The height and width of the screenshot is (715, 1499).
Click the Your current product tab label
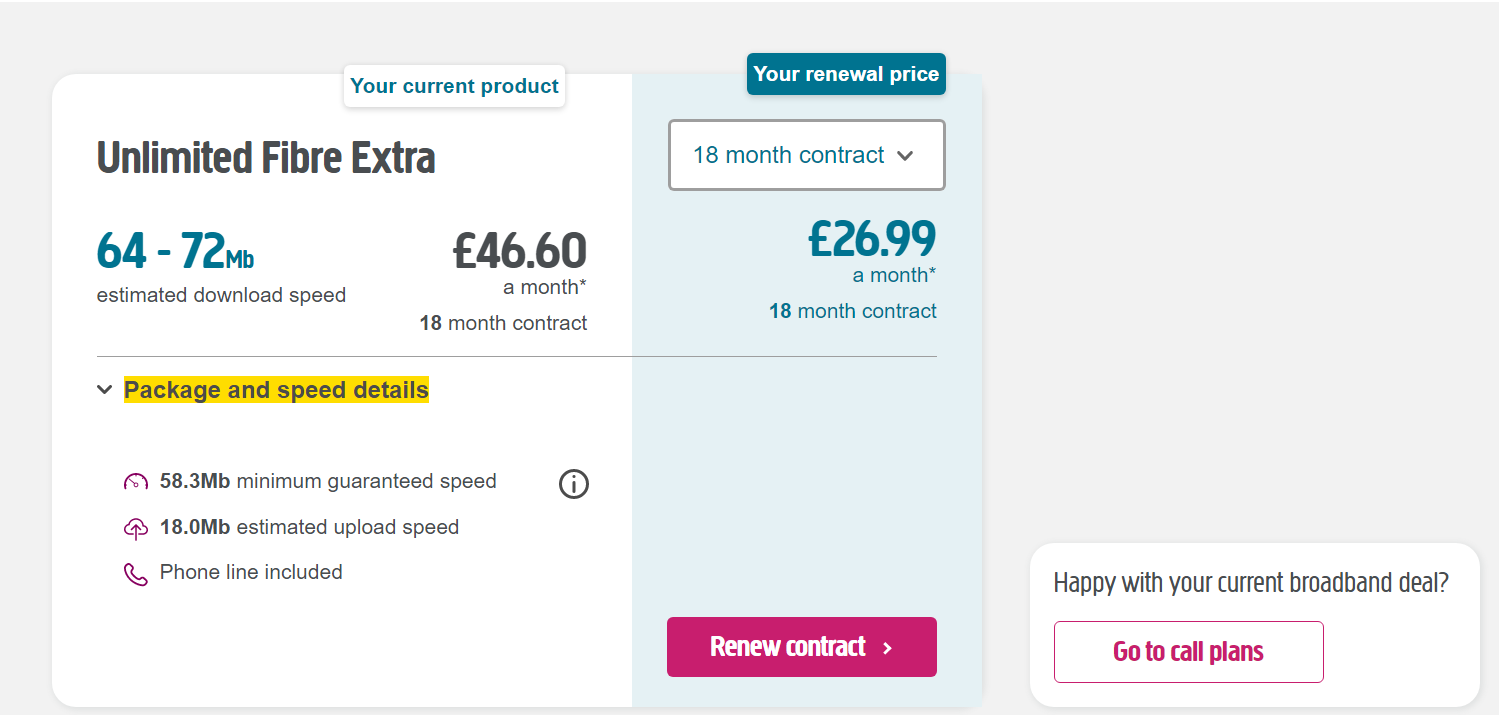(x=454, y=86)
